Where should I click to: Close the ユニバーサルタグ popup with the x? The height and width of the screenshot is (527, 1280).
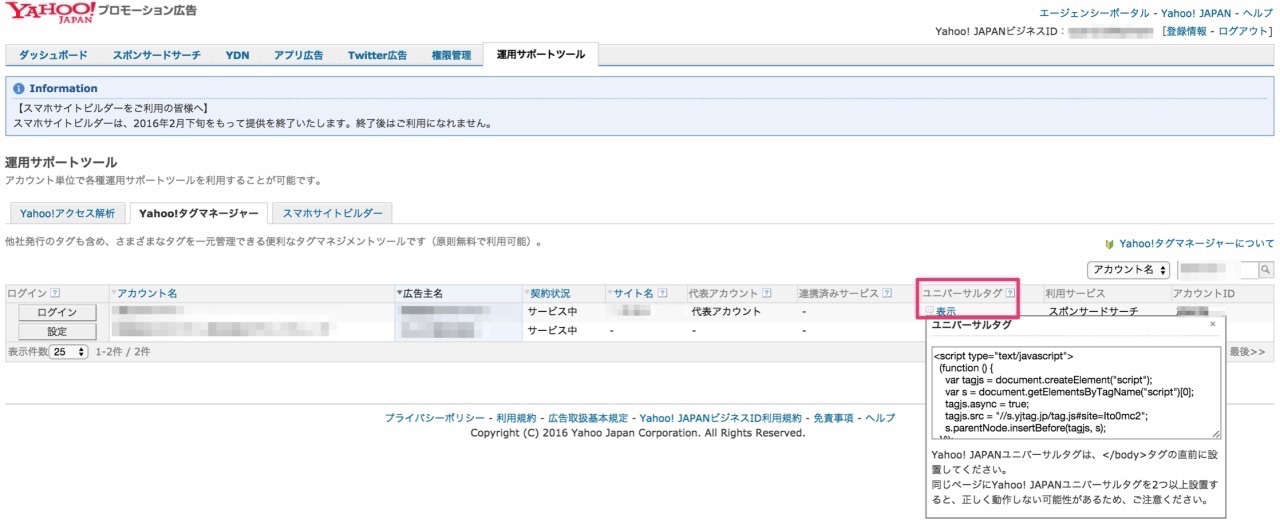(1212, 324)
